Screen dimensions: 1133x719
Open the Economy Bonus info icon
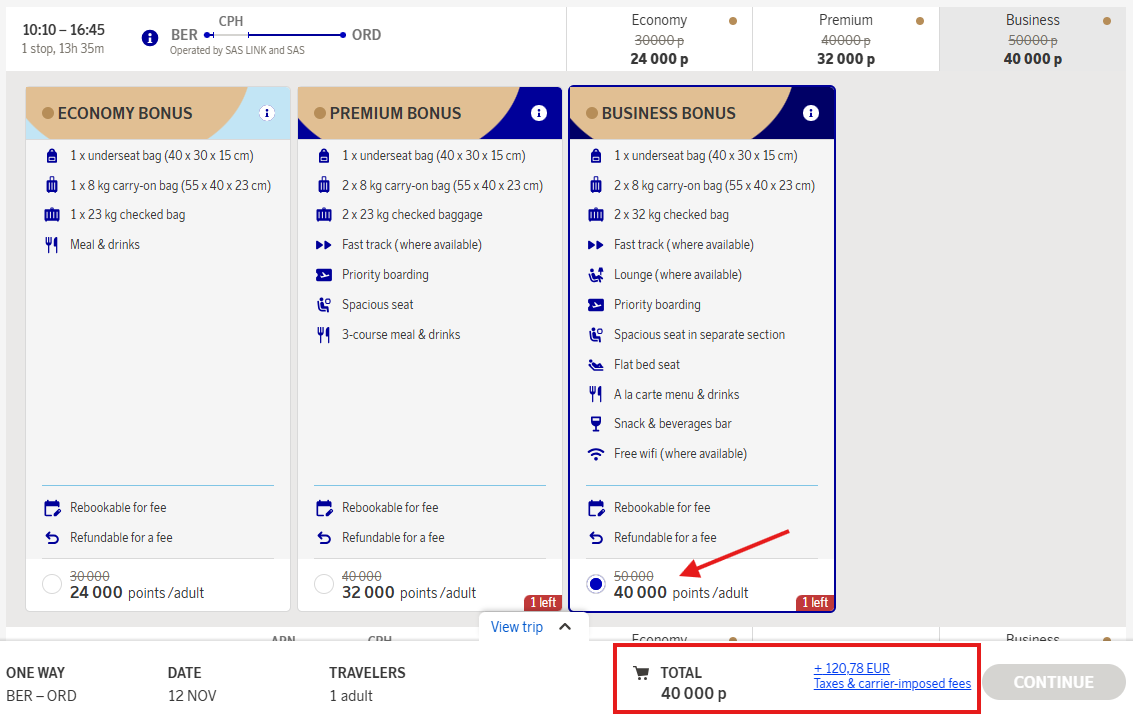(x=267, y=113)
